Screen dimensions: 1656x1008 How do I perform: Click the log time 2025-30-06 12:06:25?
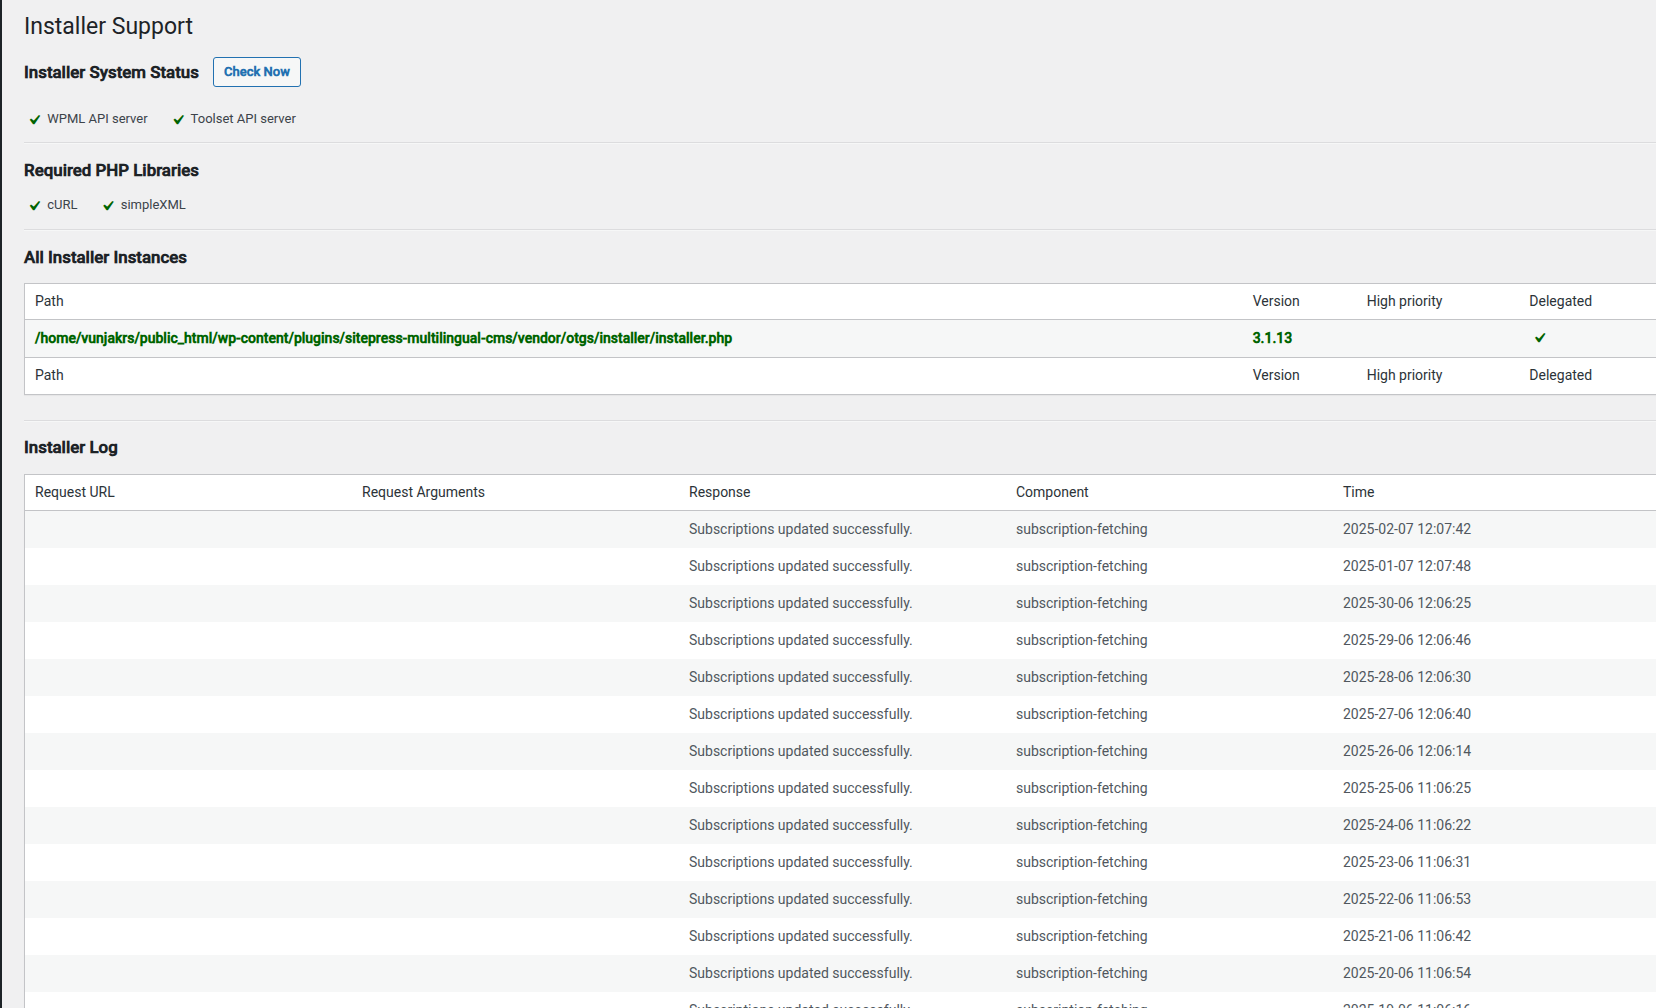coord(1407,603)
